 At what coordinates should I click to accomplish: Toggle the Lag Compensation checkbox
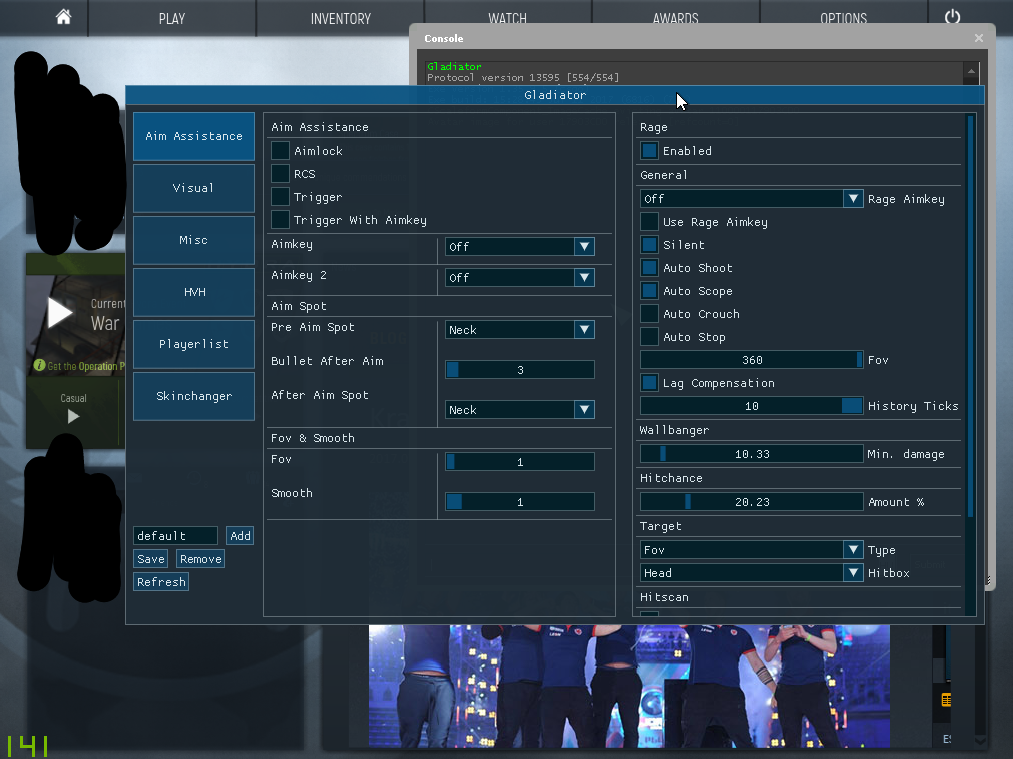click(650, 383)
